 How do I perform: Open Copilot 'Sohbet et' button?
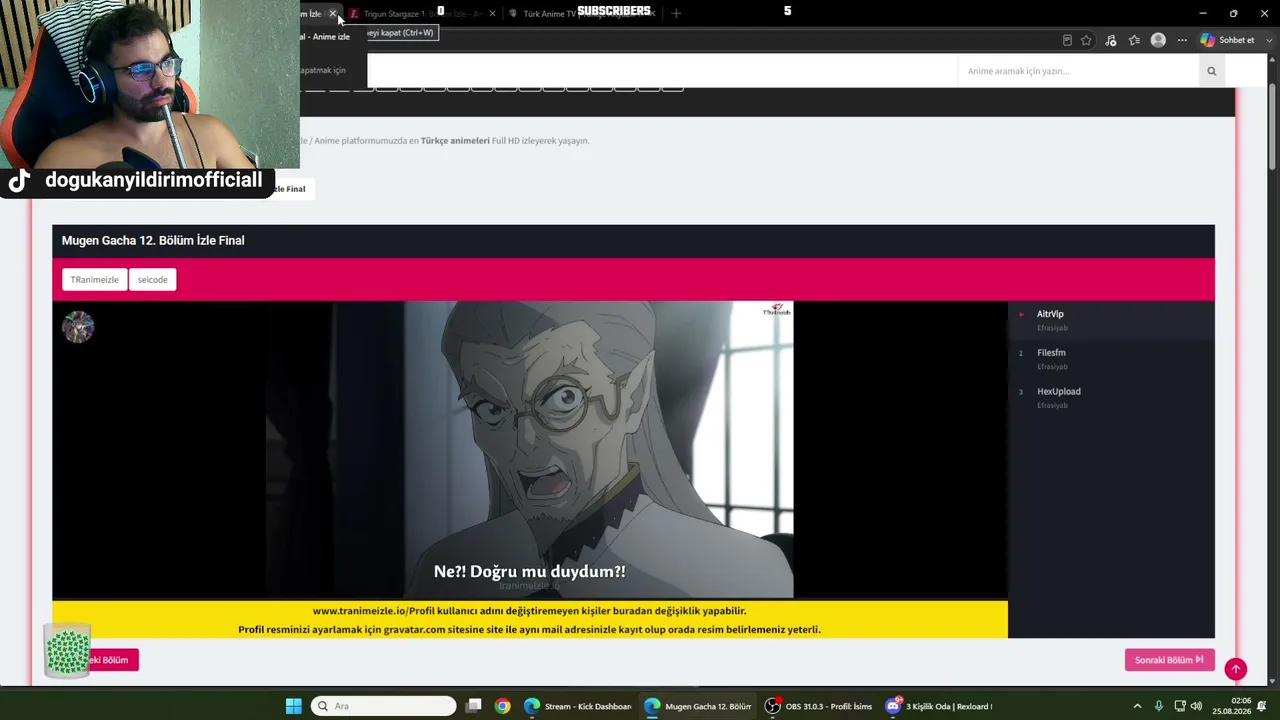point(1227,40)
